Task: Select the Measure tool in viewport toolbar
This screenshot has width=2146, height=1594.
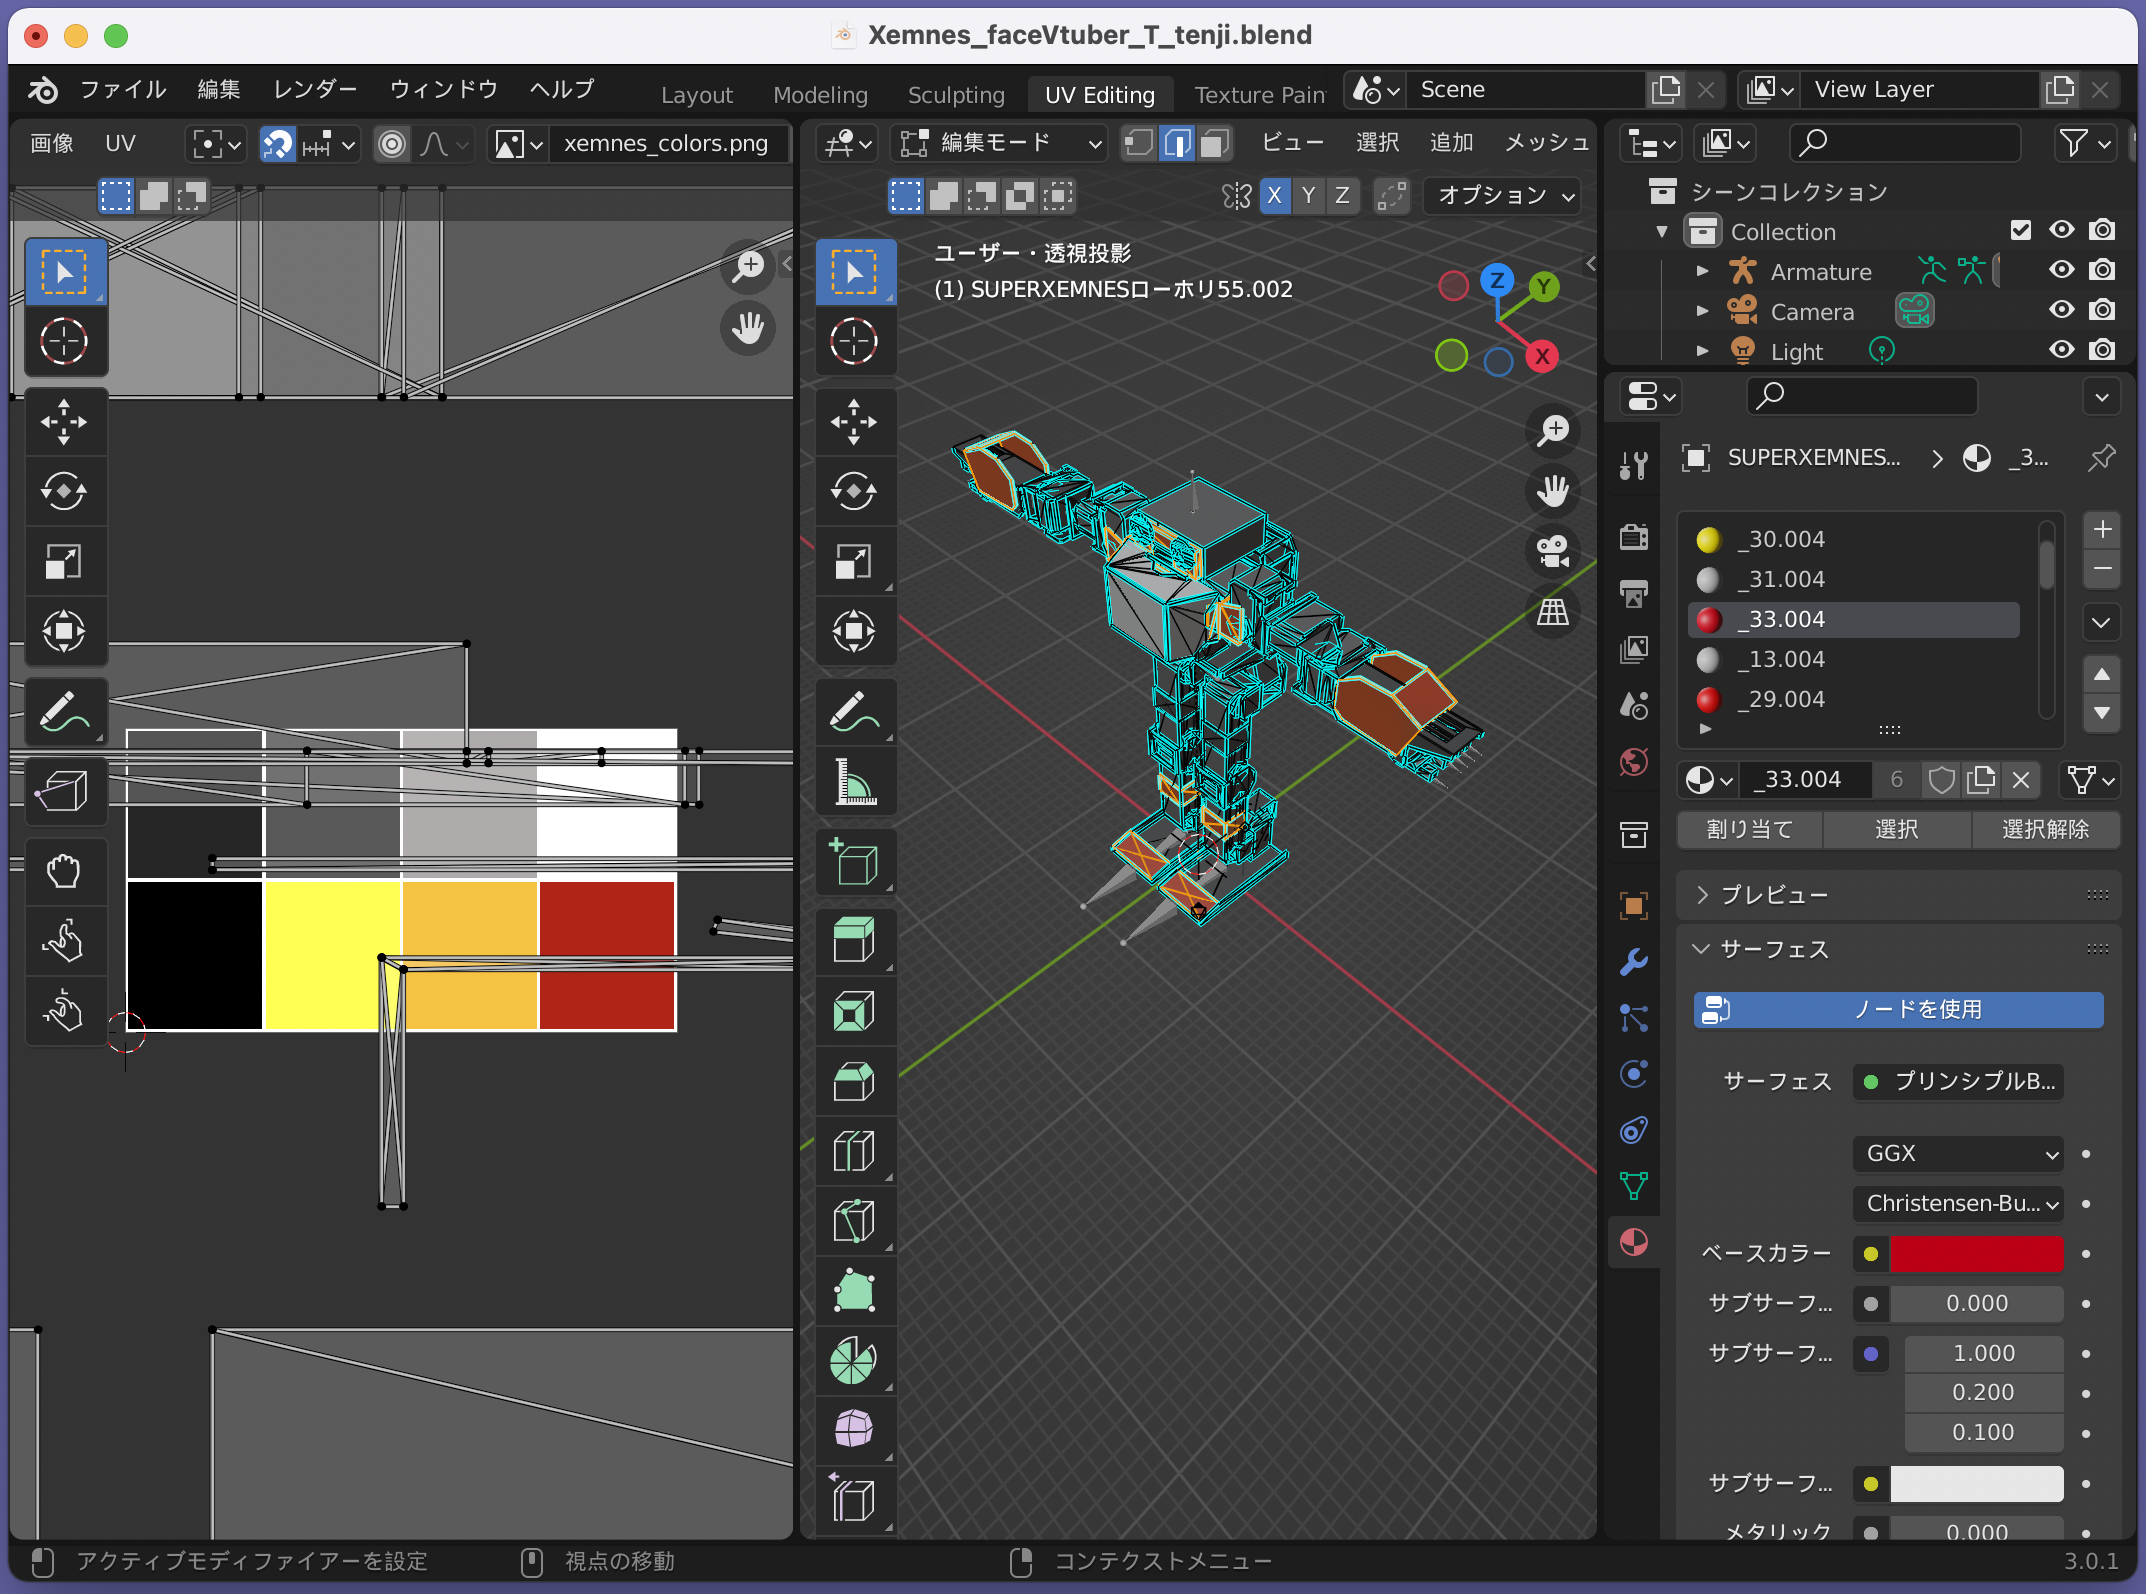Action: click(853, 782)
